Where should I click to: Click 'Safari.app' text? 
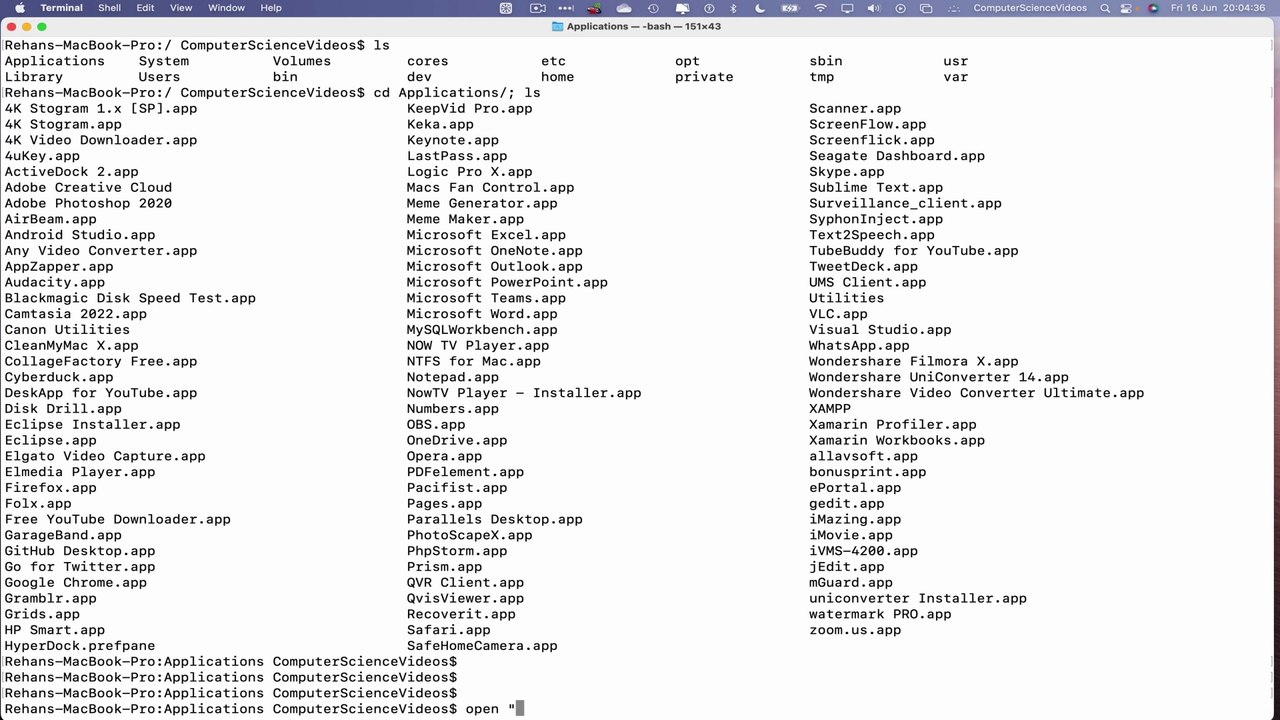click(449, 630)
